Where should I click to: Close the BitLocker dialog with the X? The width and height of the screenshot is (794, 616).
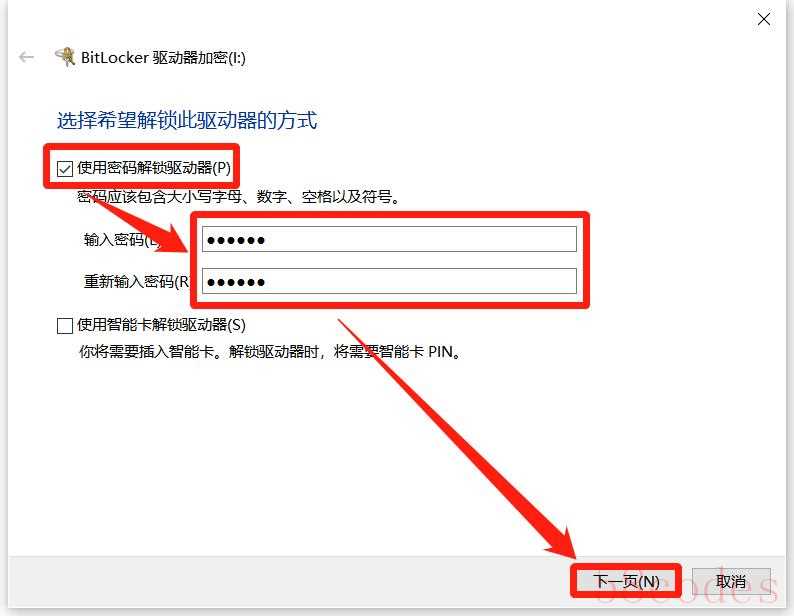click(x=764, y=19)
